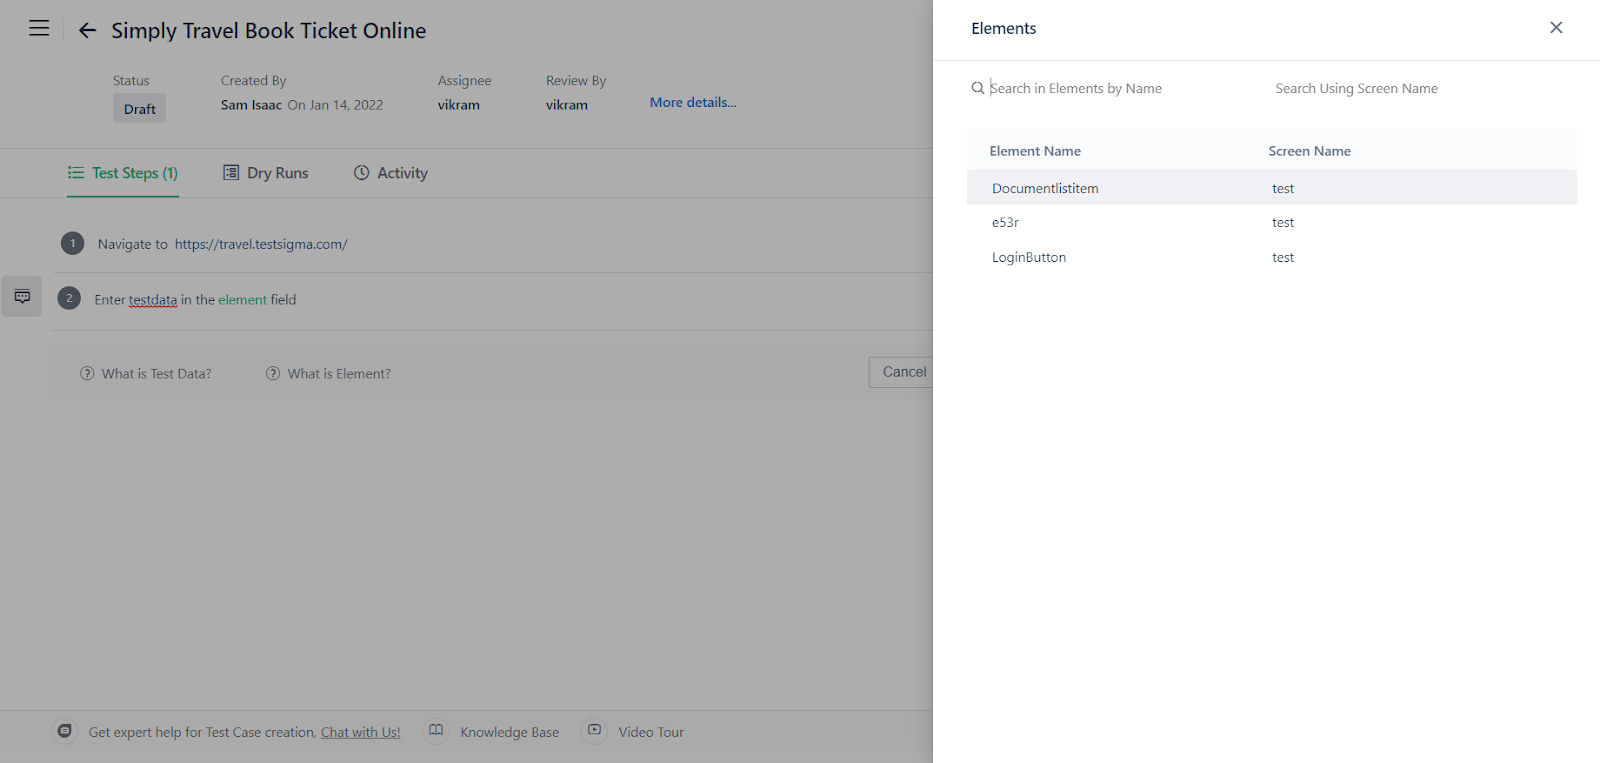Screen dimensions: 1600x763
Task: Select the Documentlistitem element row
Action: pyautogui.click(x=1045, y=188)
